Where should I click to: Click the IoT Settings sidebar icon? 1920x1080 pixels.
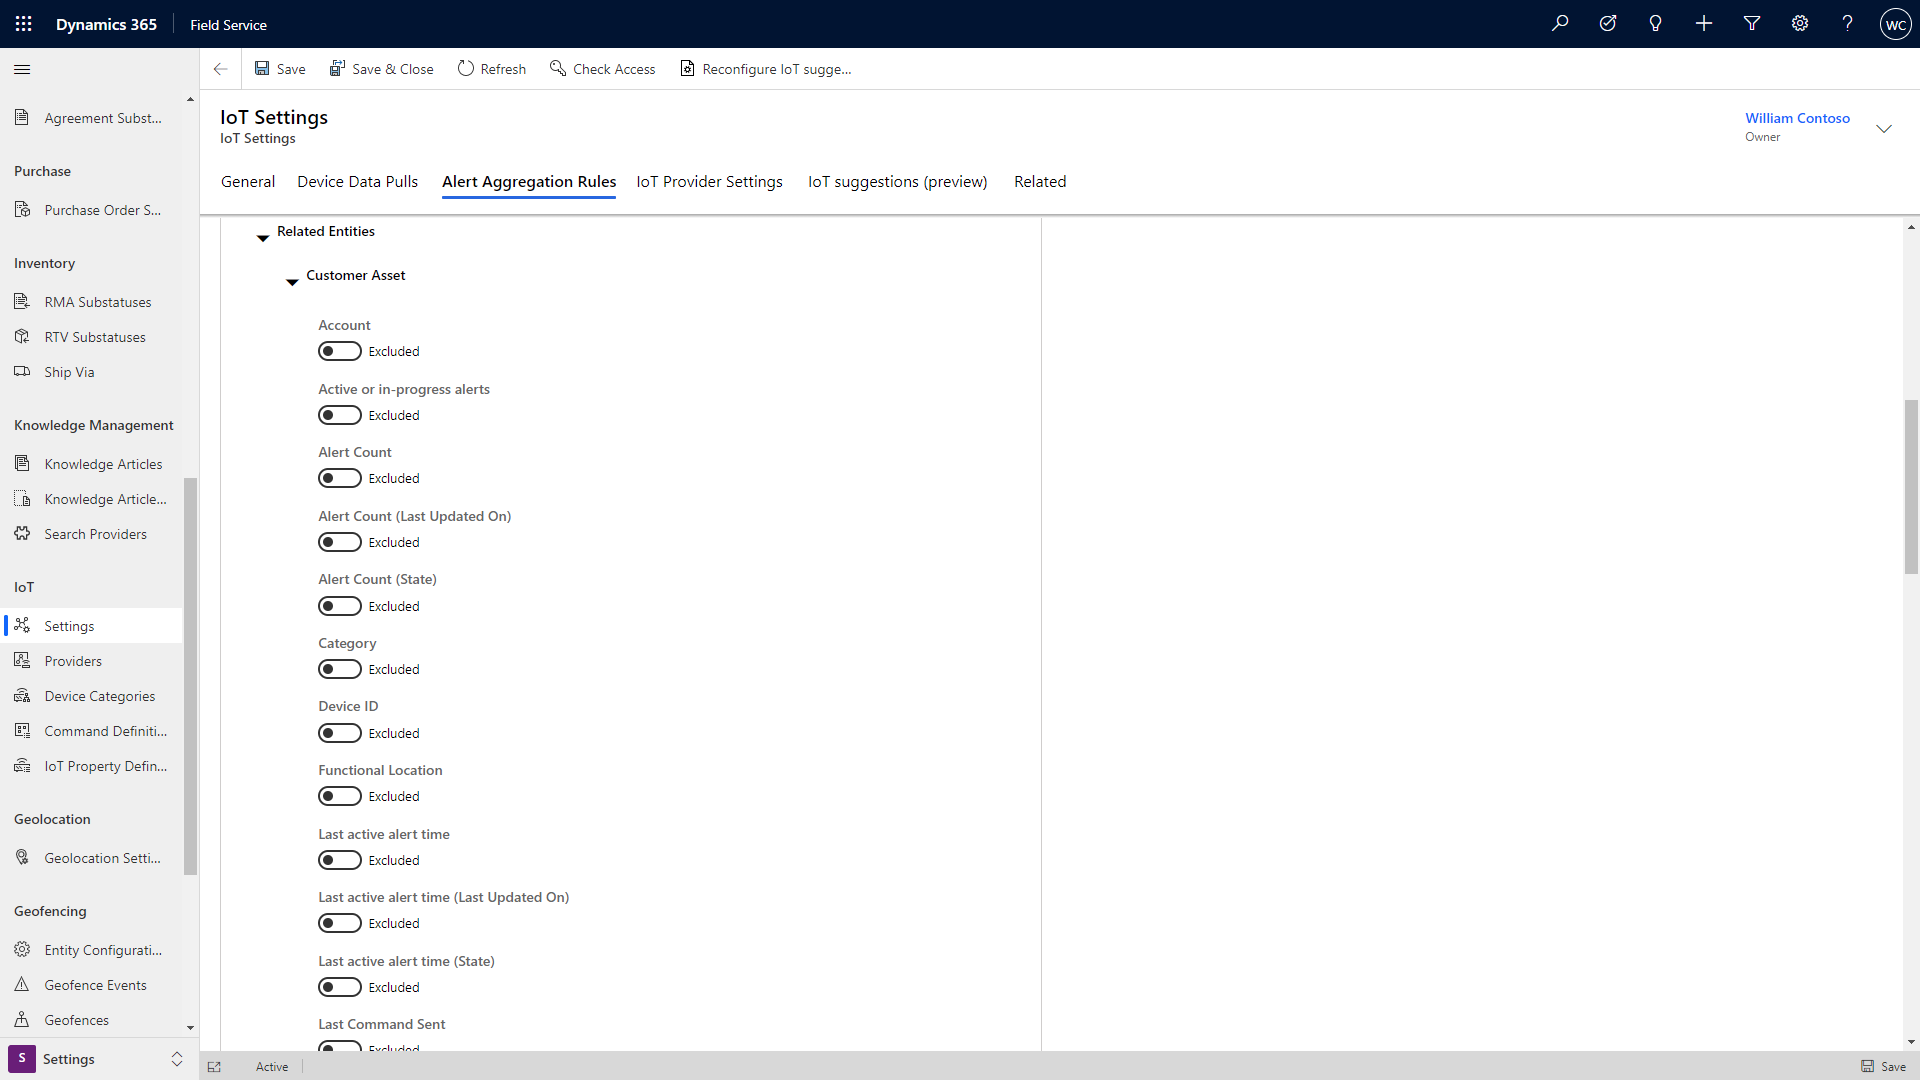point(21,625)
